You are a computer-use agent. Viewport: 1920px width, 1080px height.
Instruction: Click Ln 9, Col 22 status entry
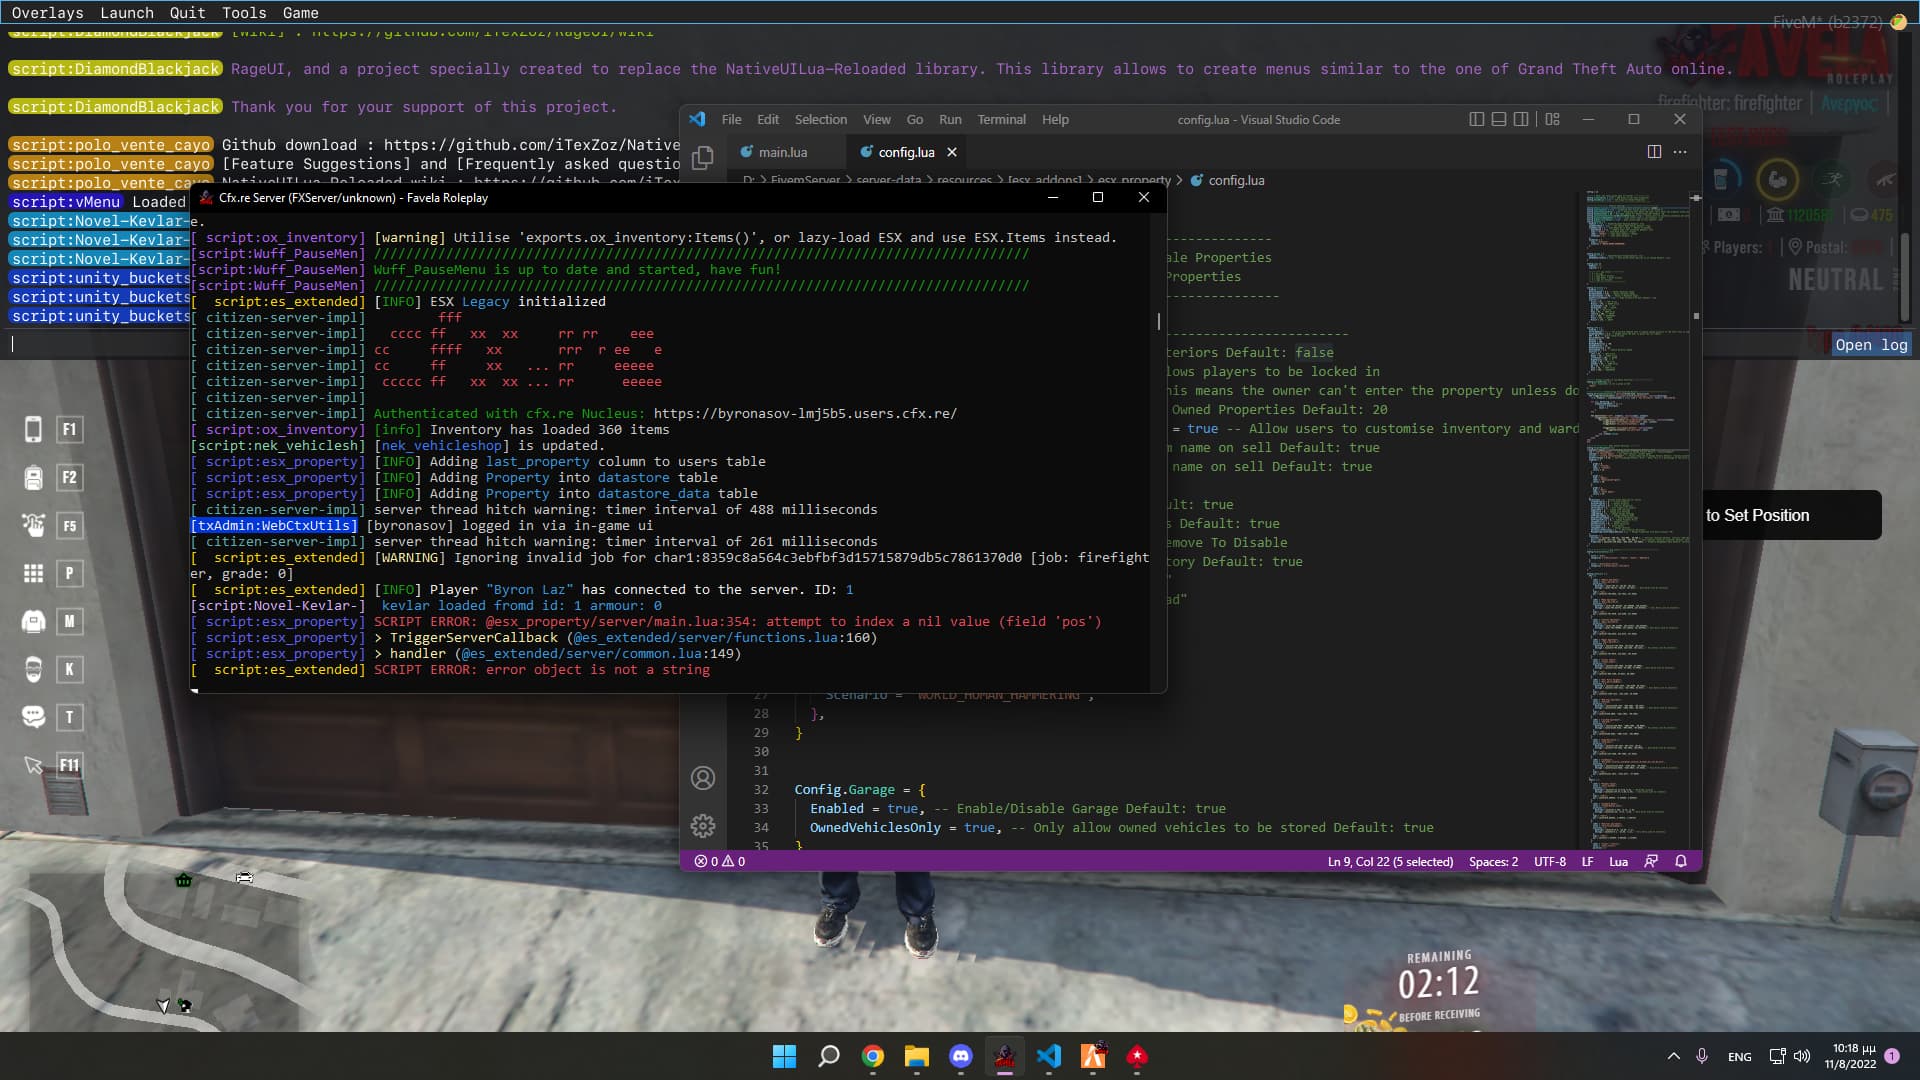pos(1390,861)
